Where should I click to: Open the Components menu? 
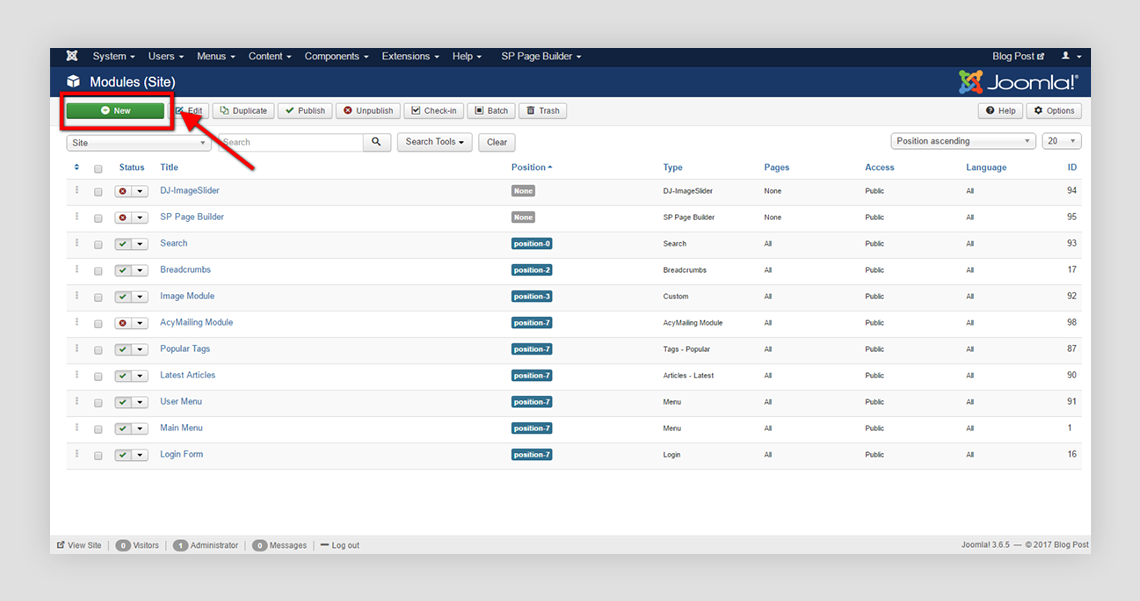(x=336, y=56)
